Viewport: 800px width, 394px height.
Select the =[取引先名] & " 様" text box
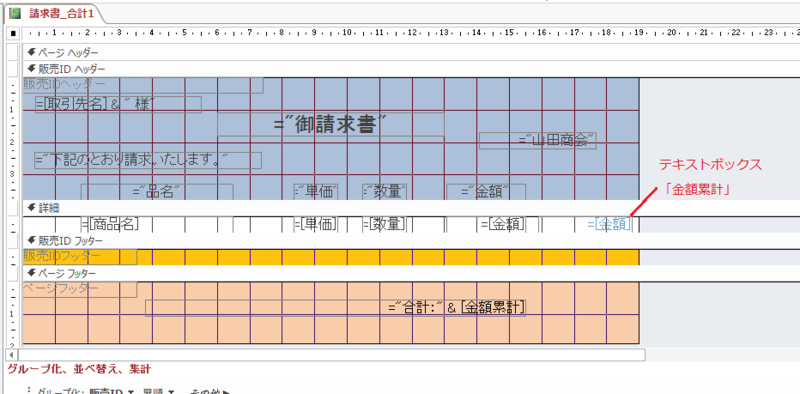[x=118, y=104]
